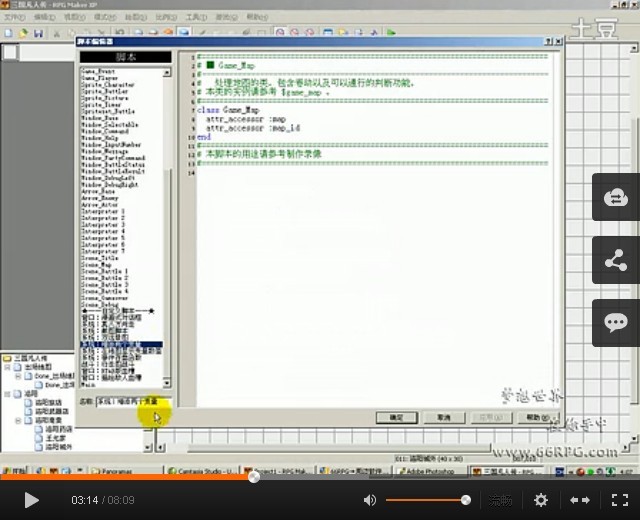Open the Script editor toolbar icon
640x520 pixels.
358,33
